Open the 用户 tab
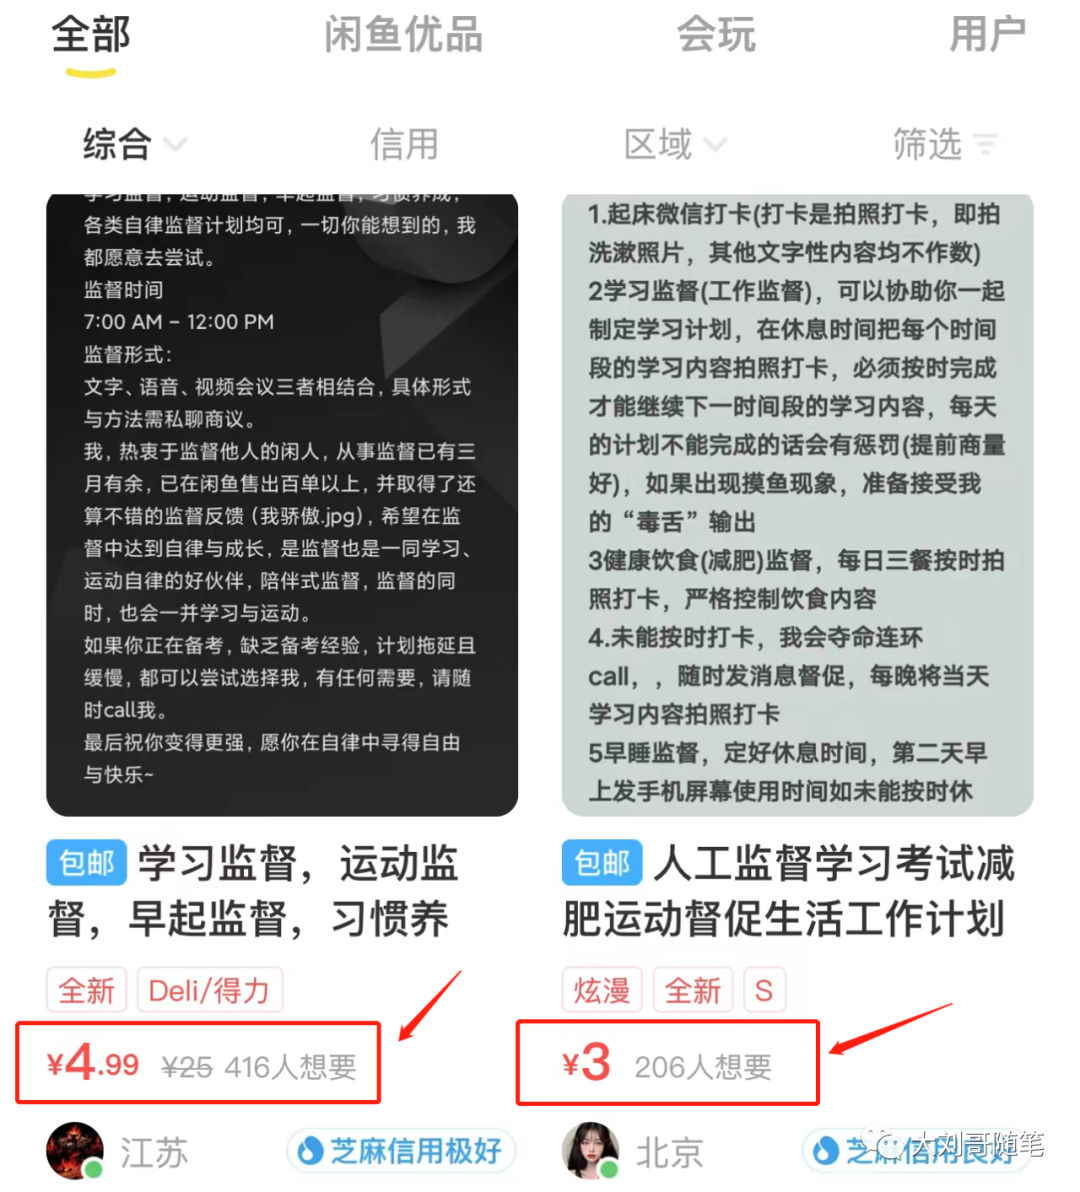Viewport: 1080px width, 1192px height. point(987,35)
